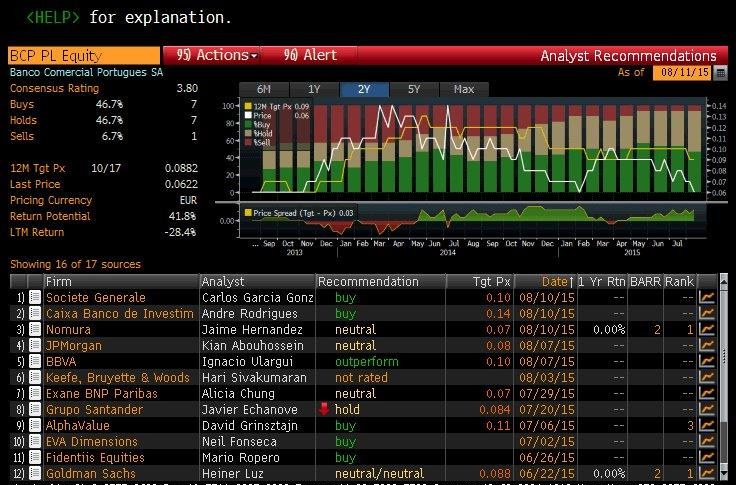Open Nomura firm link
Screen dimensions: 736x485
(x=69, y=330)
